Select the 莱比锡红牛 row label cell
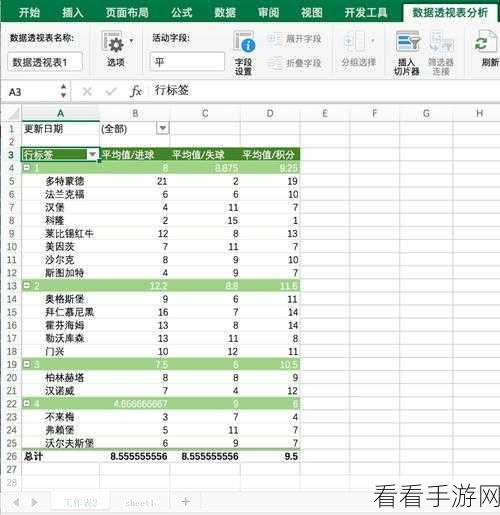 [60, 233]
